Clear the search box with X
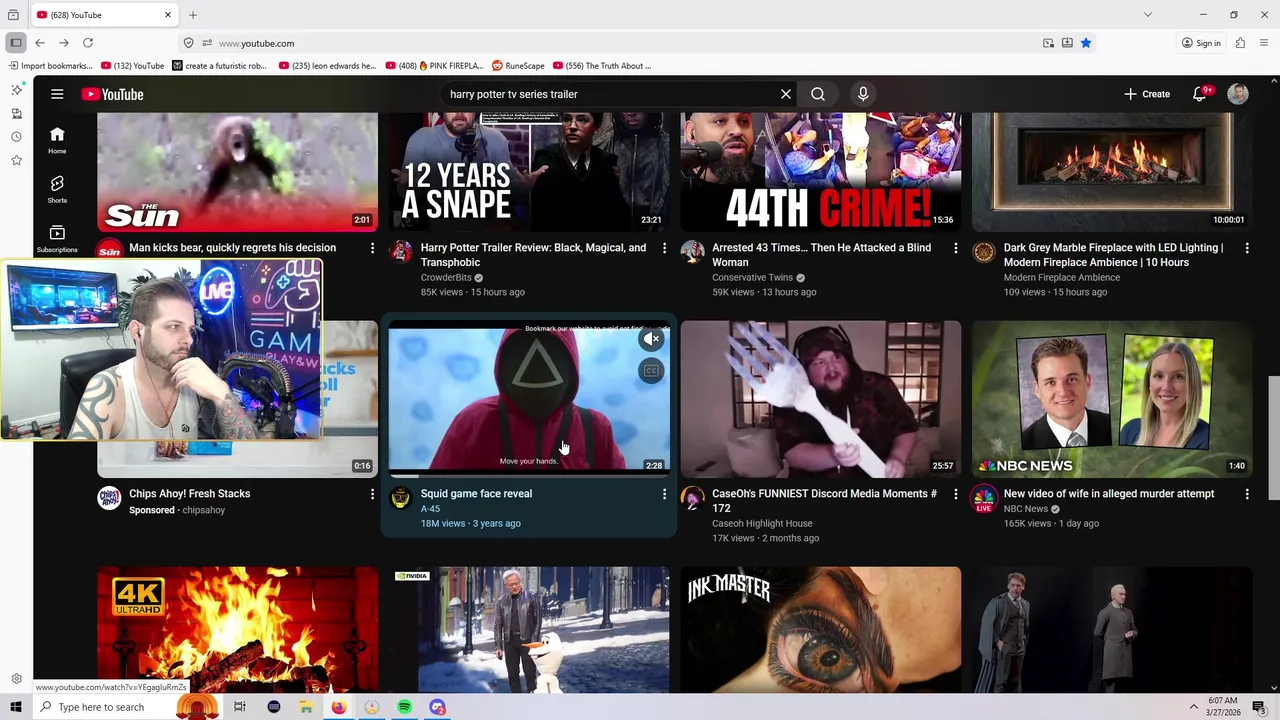Screen dimensions: 1280x720 click(x=786, y=94)
